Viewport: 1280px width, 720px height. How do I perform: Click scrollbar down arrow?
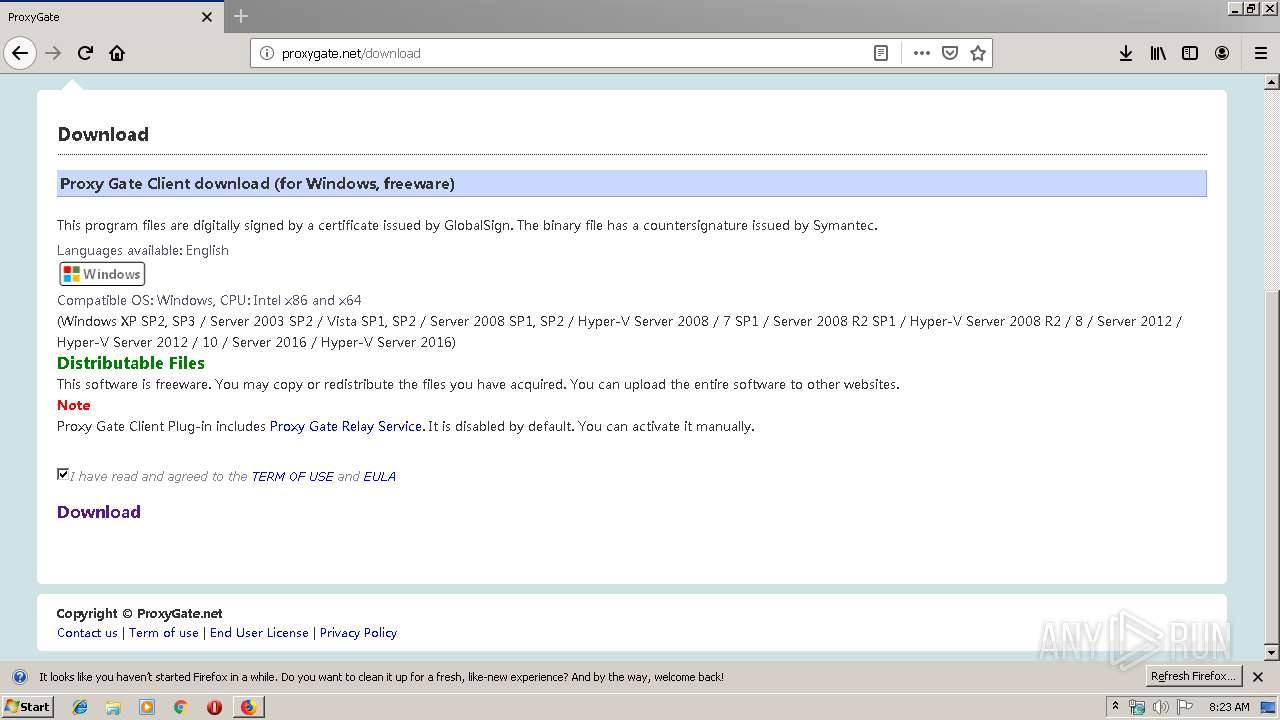tap(1272, 653)
